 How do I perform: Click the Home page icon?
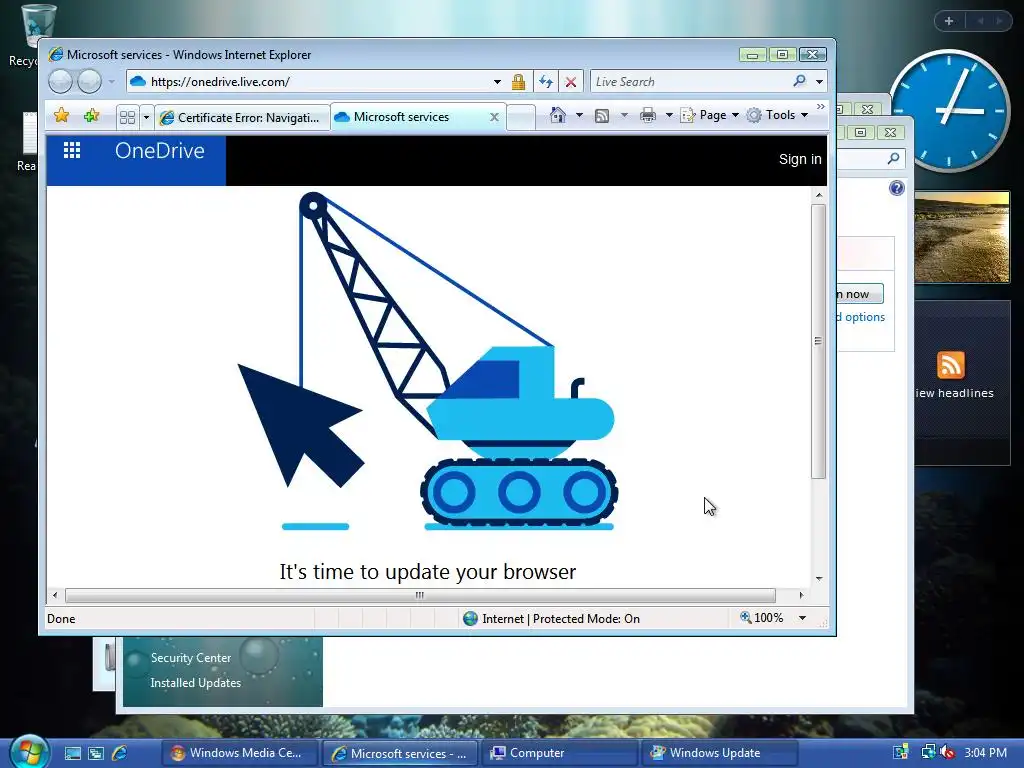coord(557,115)
